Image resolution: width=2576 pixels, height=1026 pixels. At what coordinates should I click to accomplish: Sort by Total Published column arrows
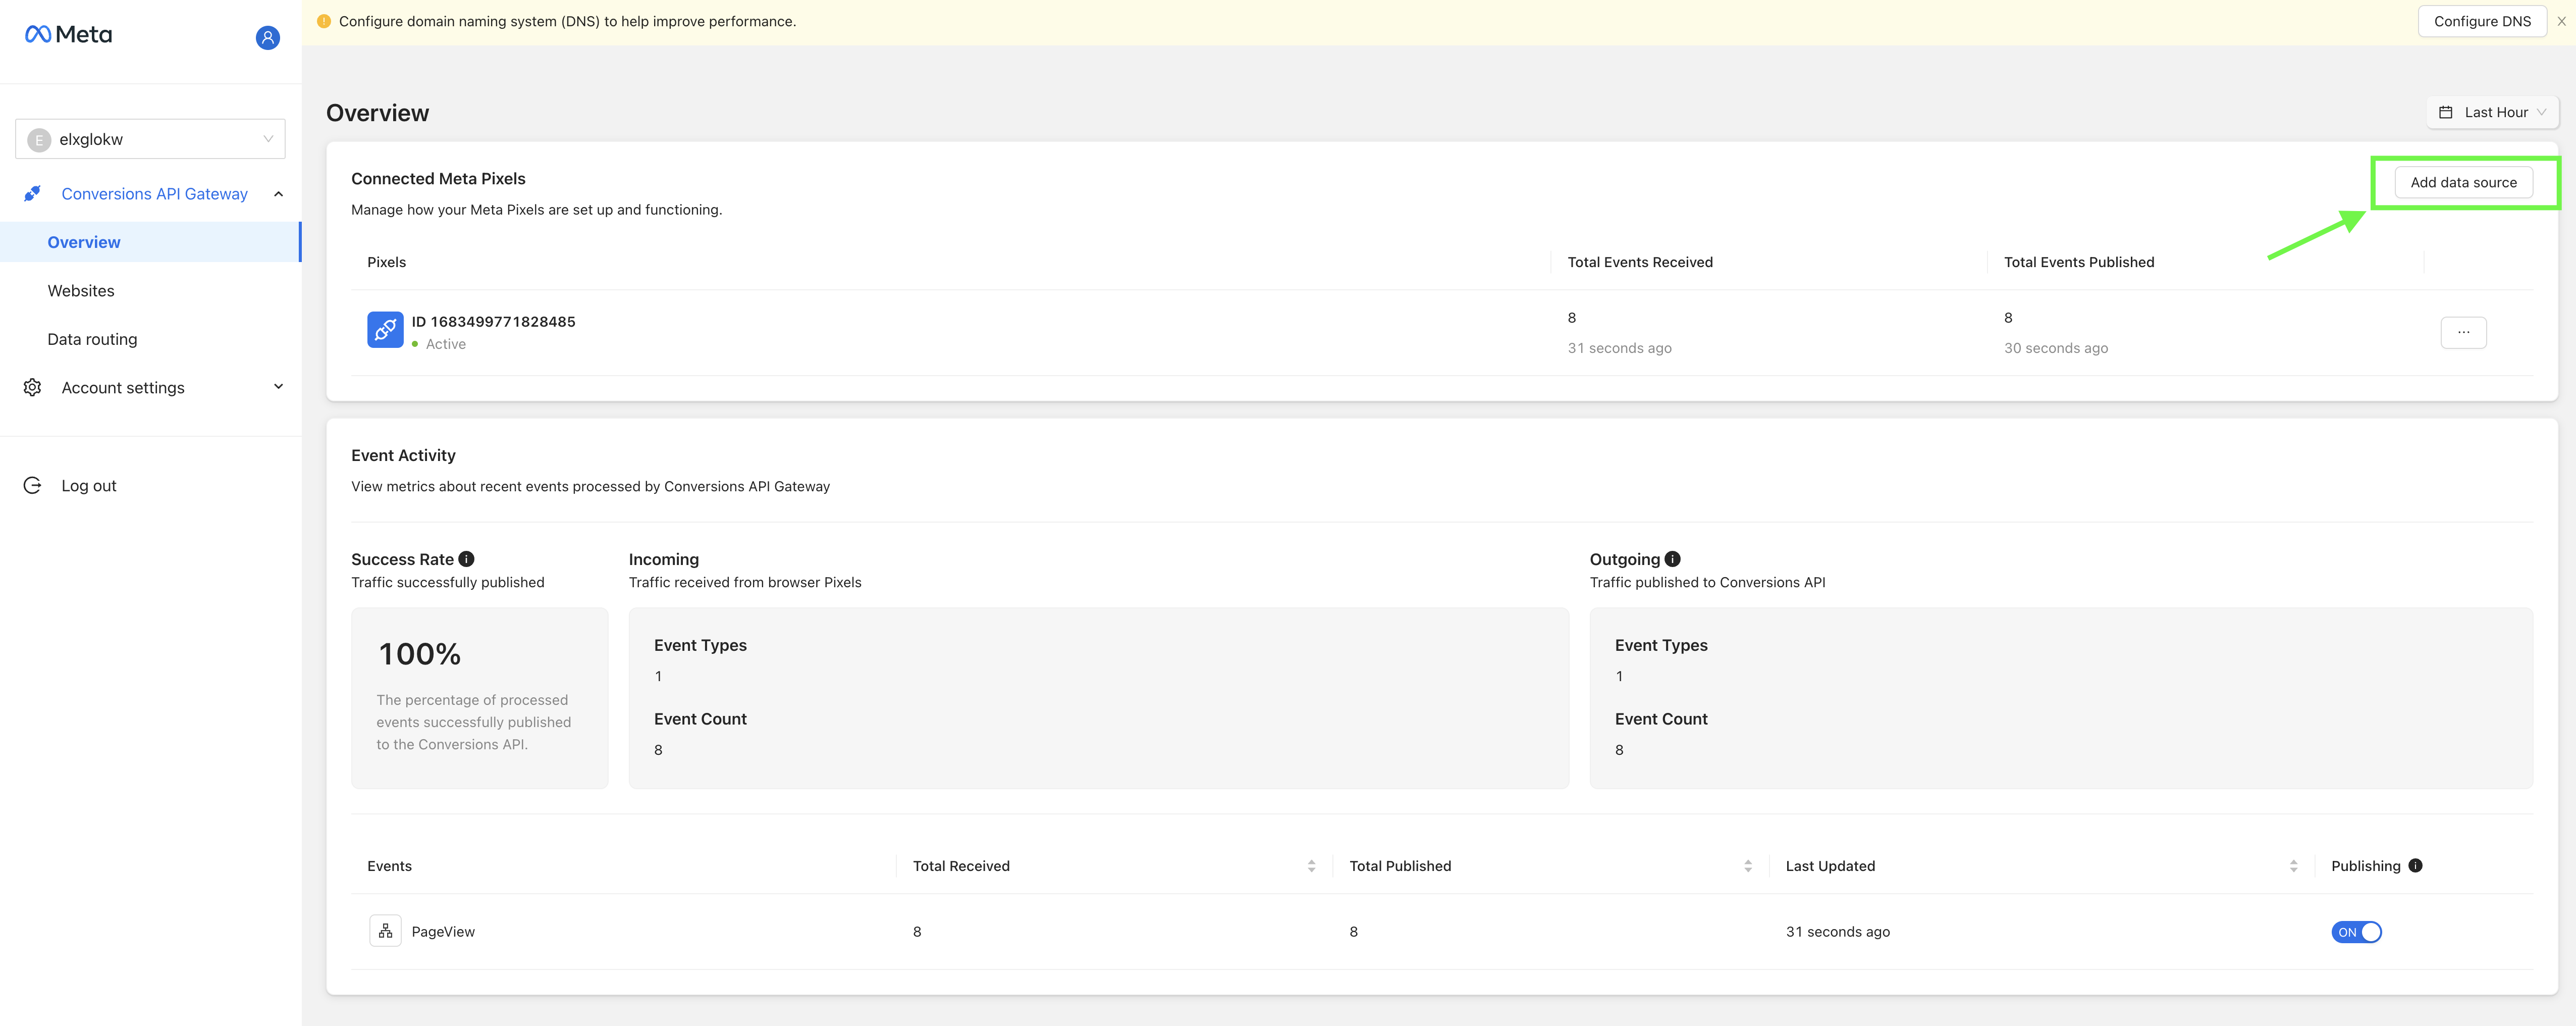[1747, 866]
